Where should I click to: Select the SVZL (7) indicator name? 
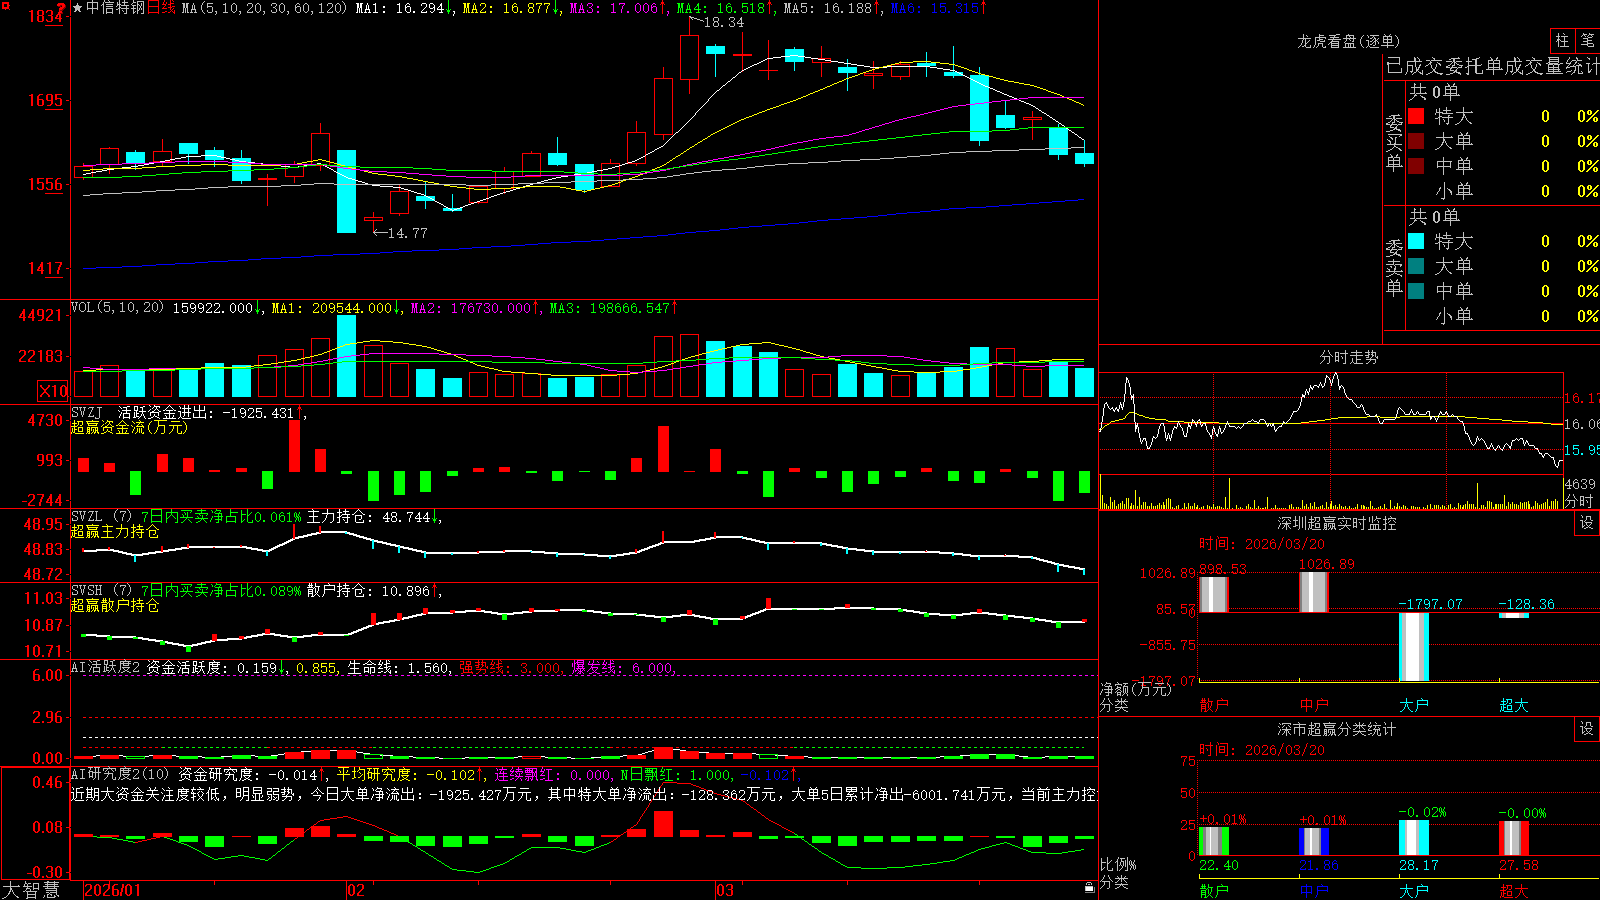(x=101, y=517)
